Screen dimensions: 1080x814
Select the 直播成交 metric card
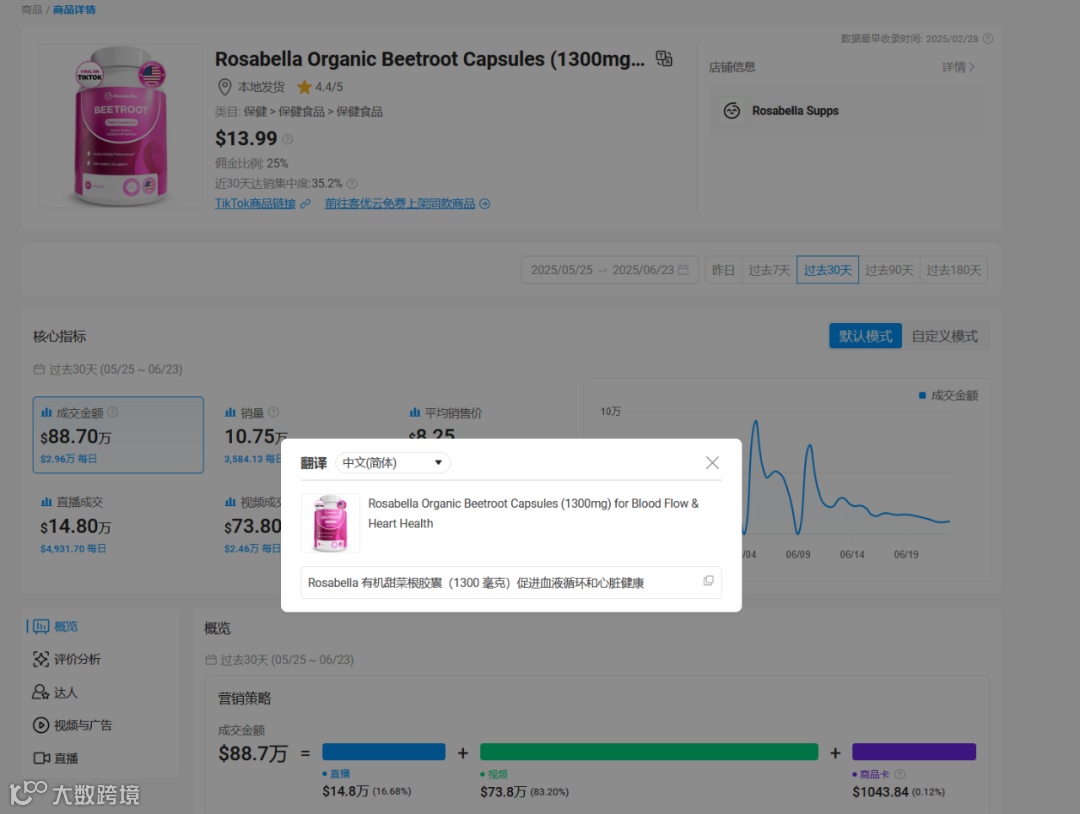(118, 525)
